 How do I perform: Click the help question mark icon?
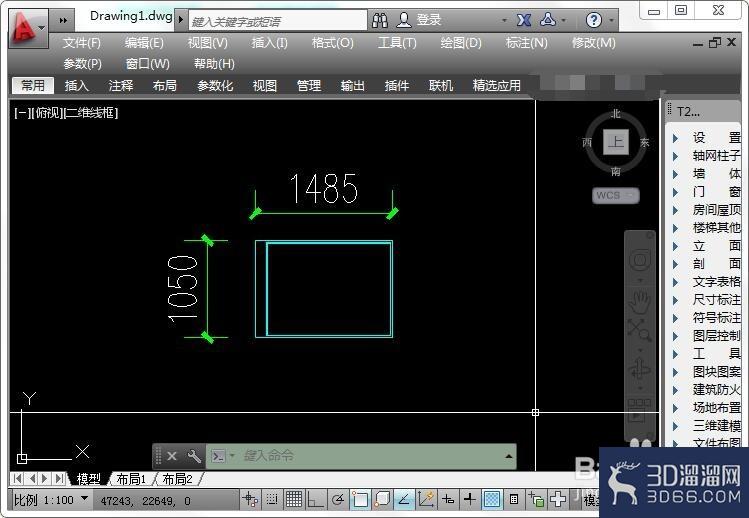tap(593, 20)
